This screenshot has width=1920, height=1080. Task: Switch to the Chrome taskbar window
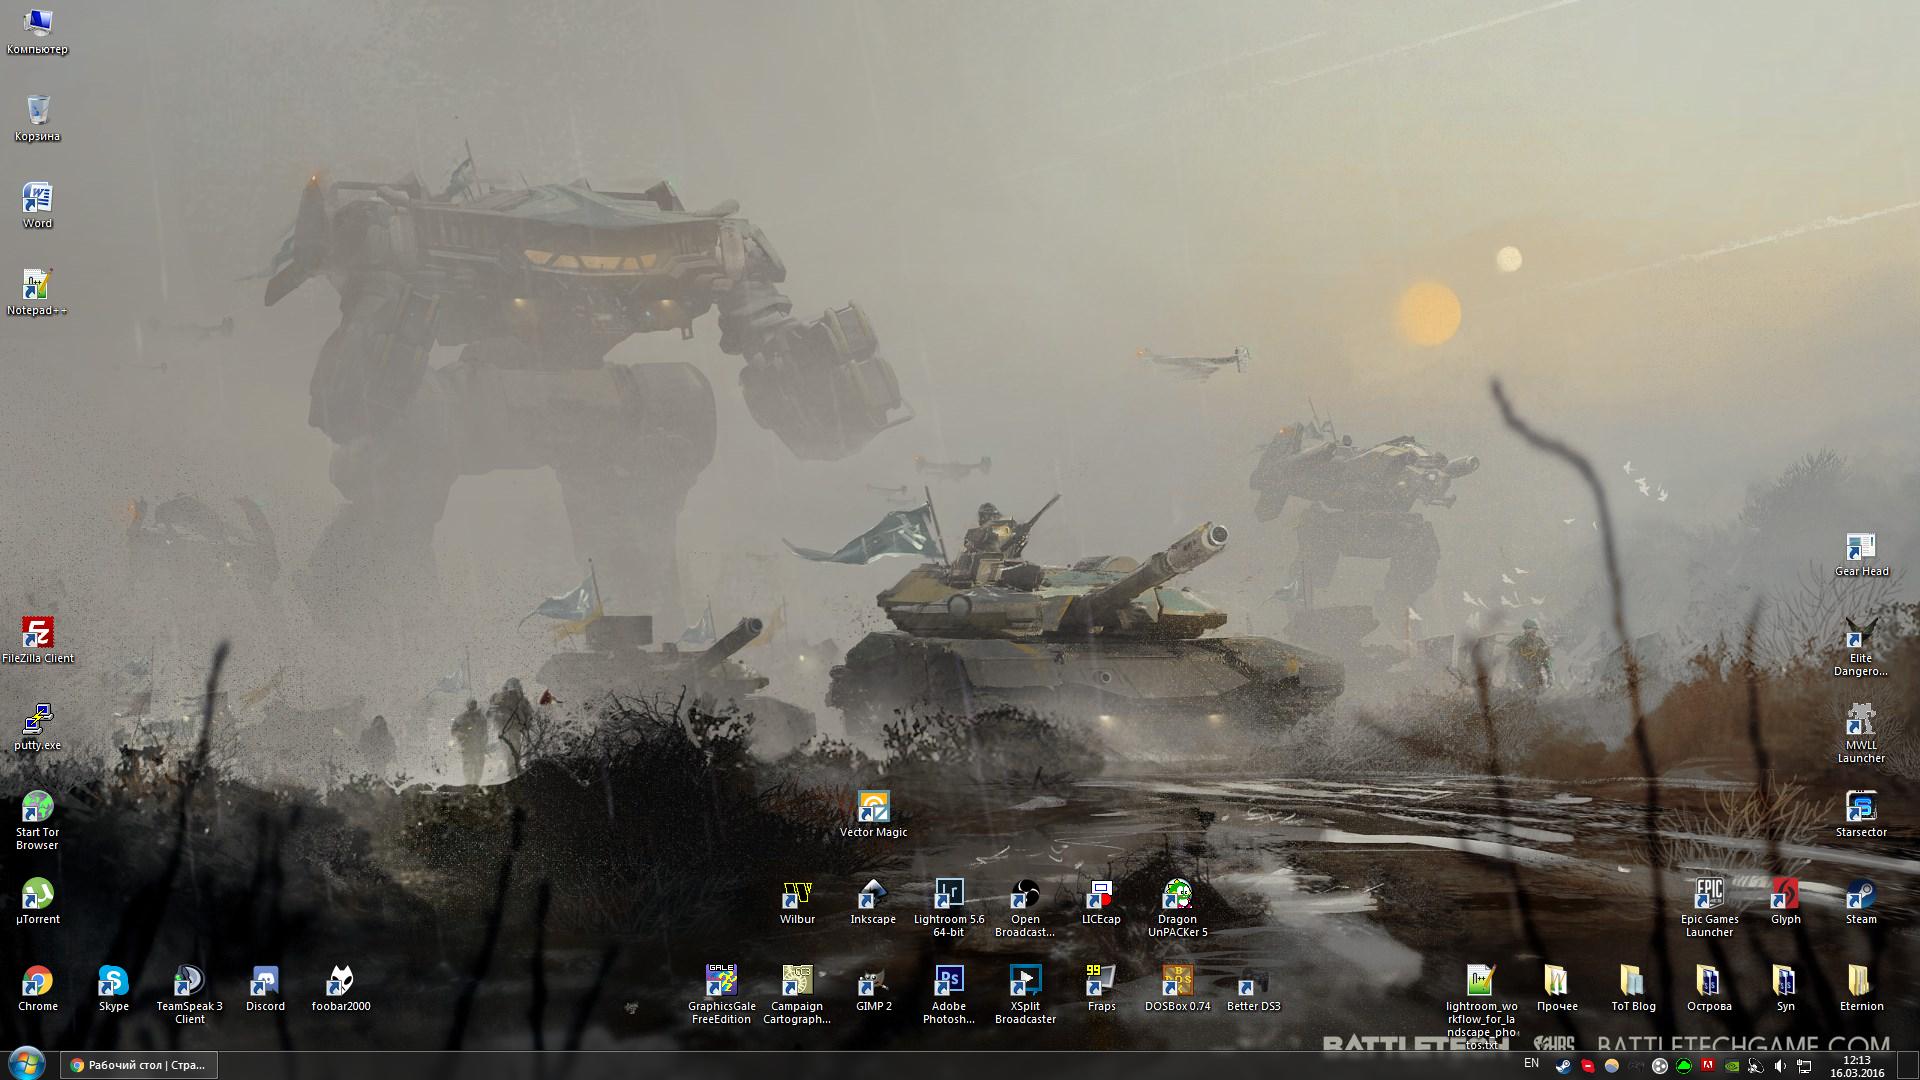(x=139, y=1065)
